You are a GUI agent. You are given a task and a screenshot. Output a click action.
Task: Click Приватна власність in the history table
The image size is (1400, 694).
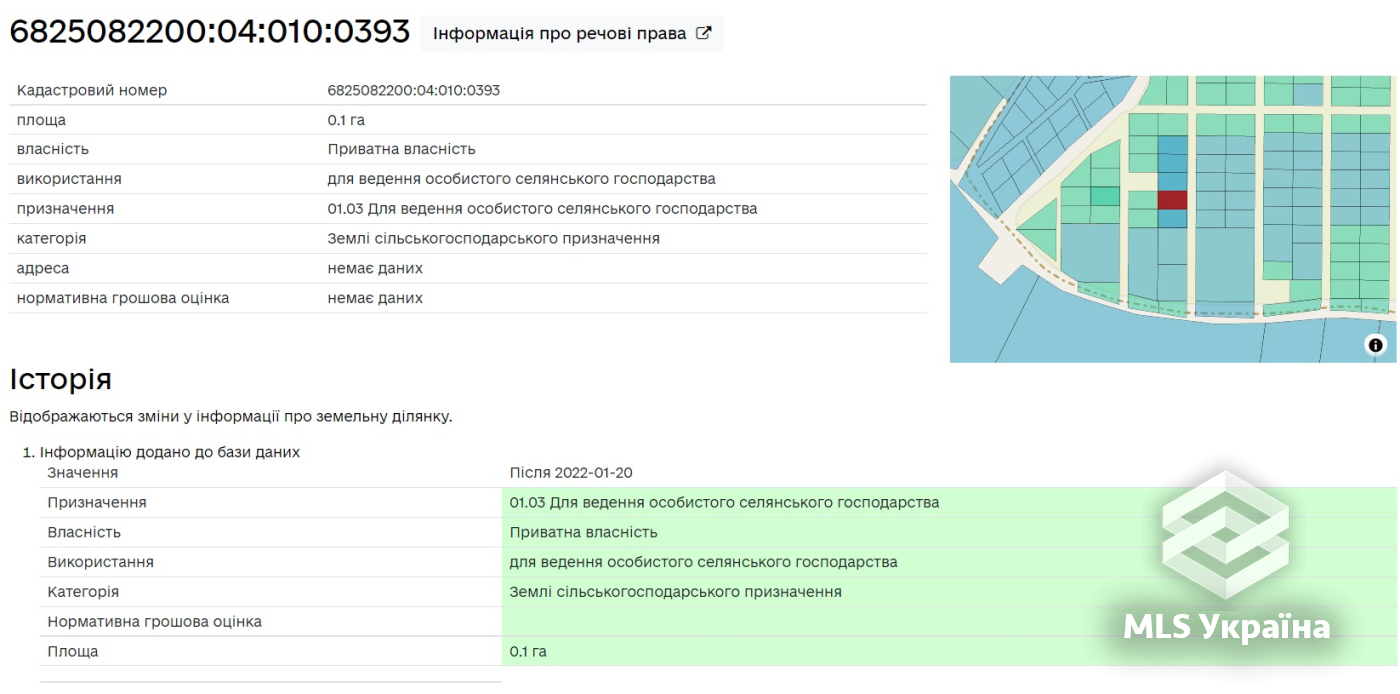coord(584,532)
